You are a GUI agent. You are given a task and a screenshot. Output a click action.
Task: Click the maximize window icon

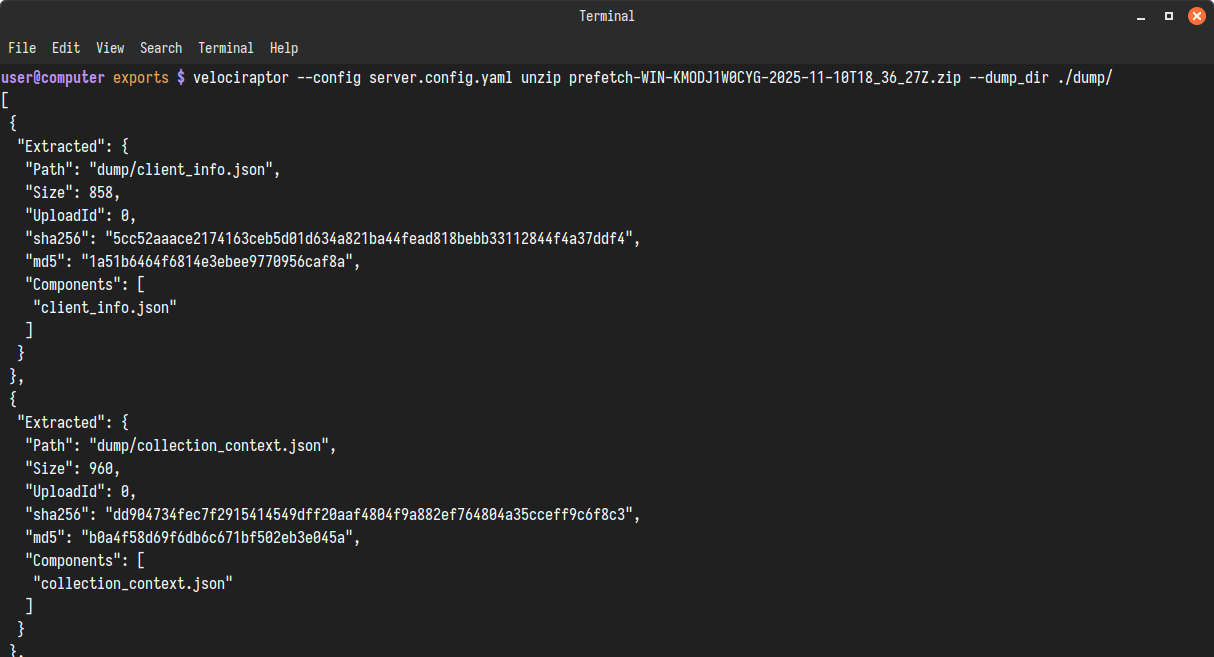(x=1167, y=16)
